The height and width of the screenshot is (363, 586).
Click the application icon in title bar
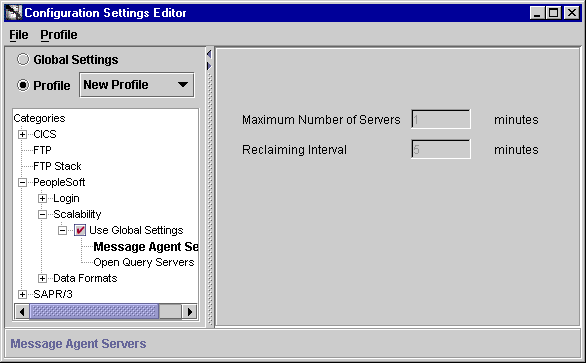click(13, 13)
